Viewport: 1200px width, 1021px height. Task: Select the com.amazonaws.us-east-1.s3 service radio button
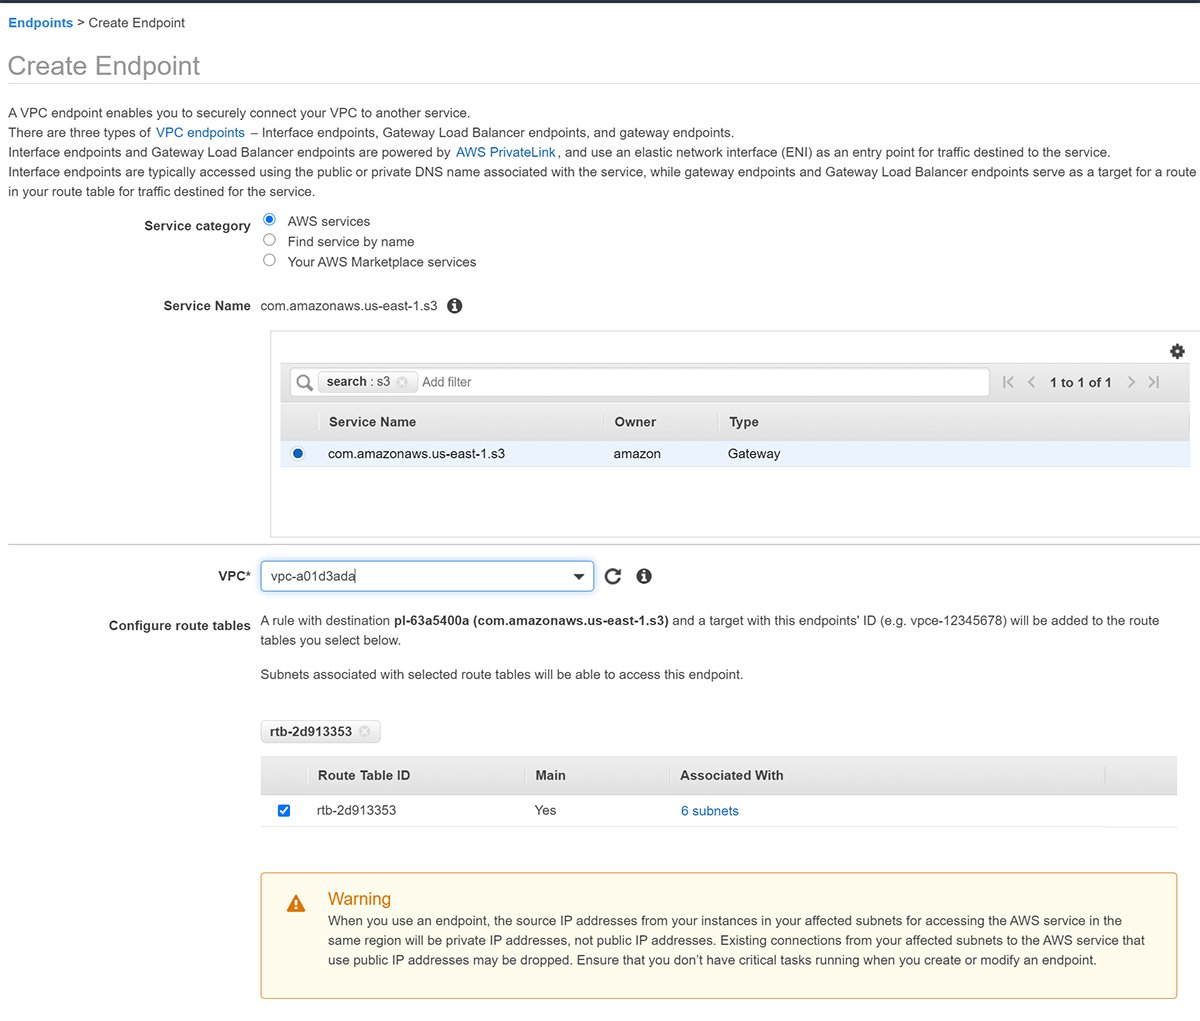pos(298,454)
